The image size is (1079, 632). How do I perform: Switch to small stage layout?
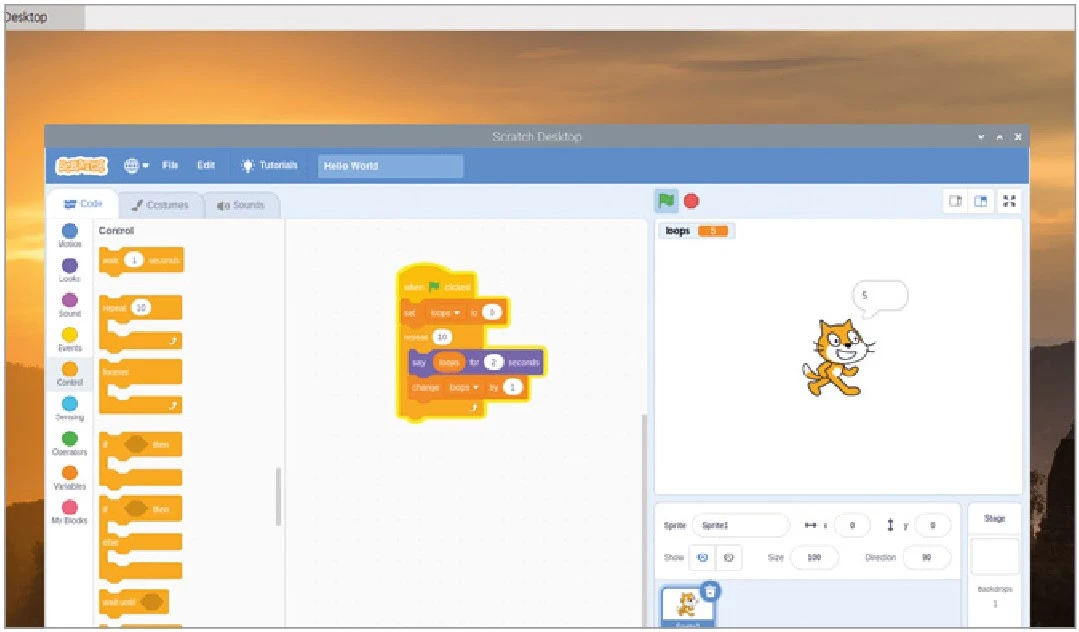click(955, 201)
